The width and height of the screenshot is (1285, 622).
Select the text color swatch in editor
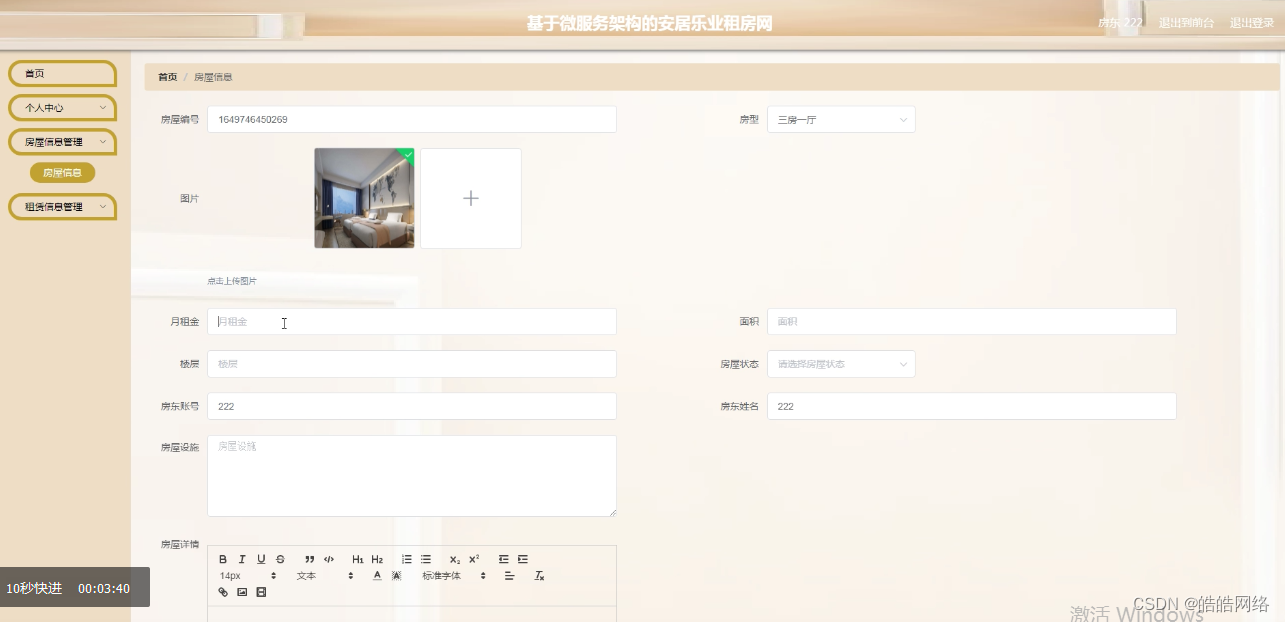coord(376,575)
